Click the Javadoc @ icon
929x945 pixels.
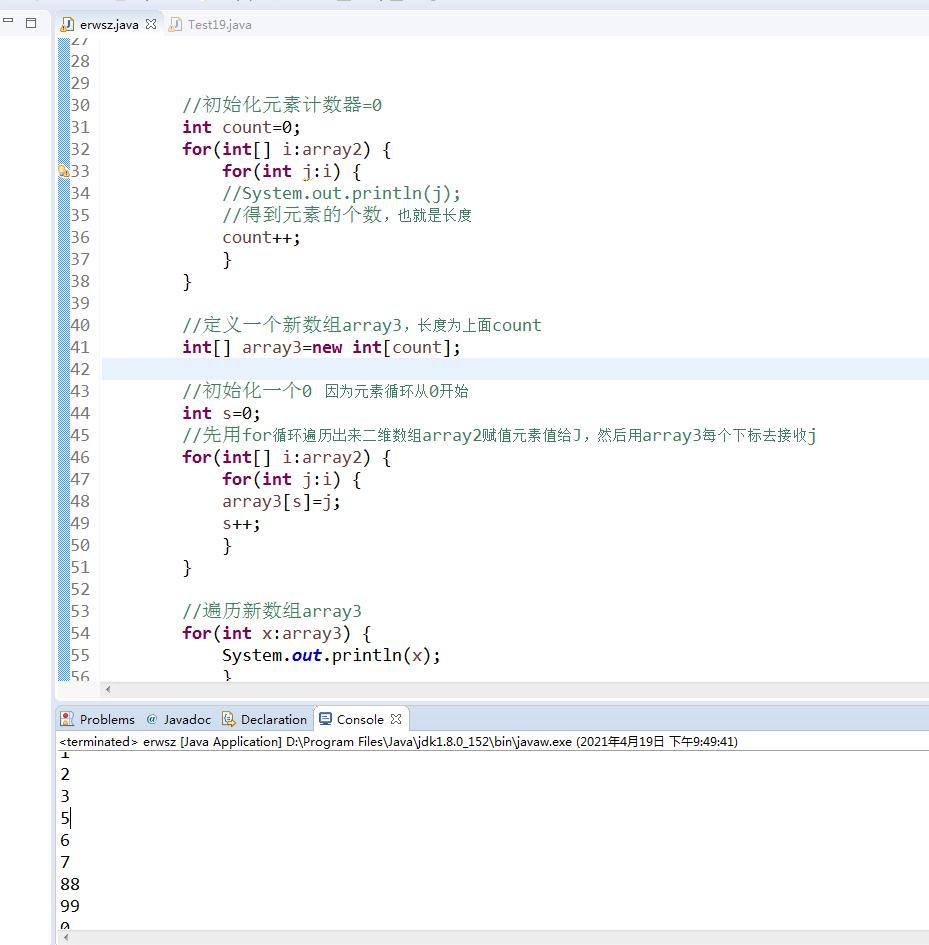[x=151, y=719]
